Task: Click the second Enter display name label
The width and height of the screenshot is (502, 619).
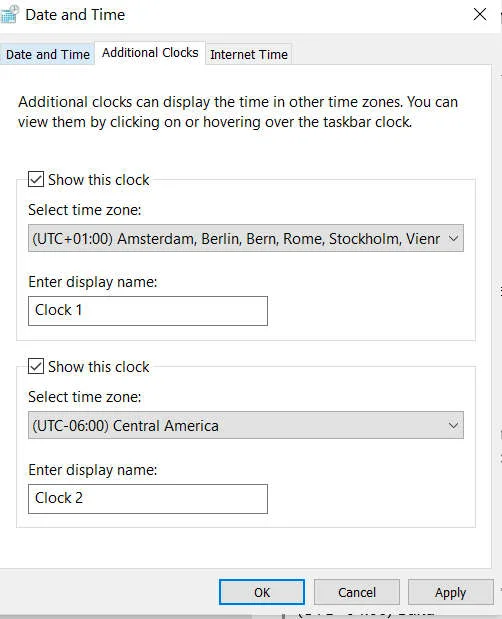Action: tap(93, 470)
